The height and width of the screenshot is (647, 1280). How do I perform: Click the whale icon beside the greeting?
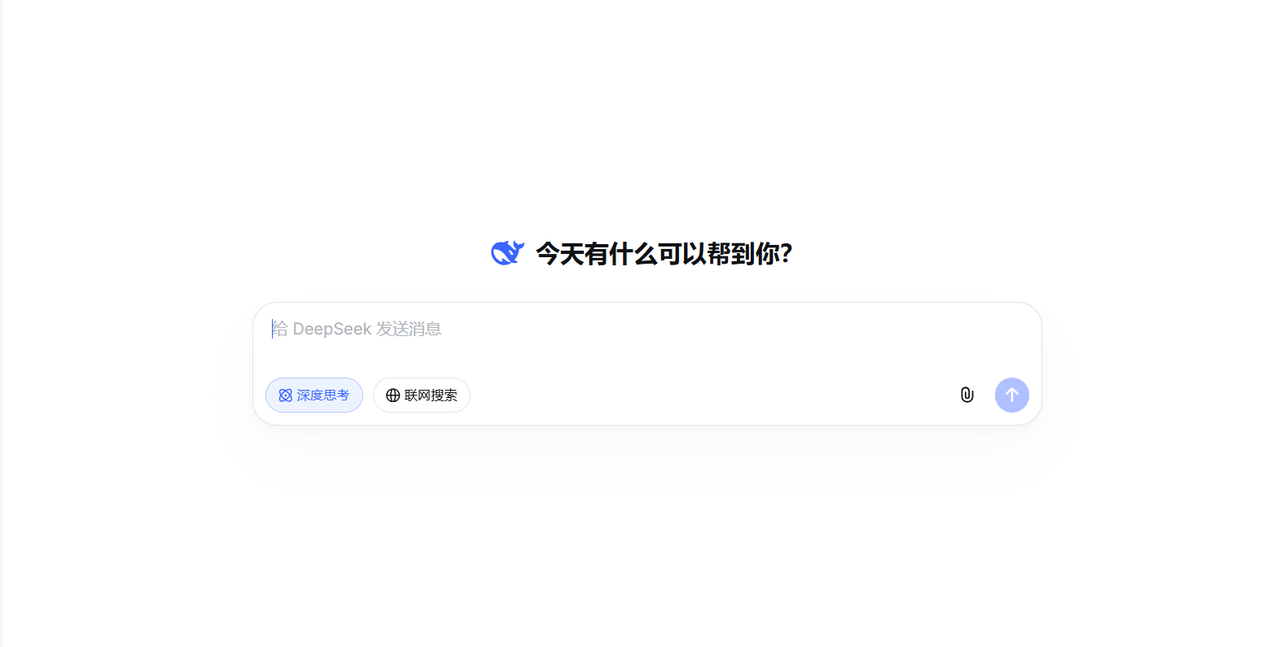point(508,253)
